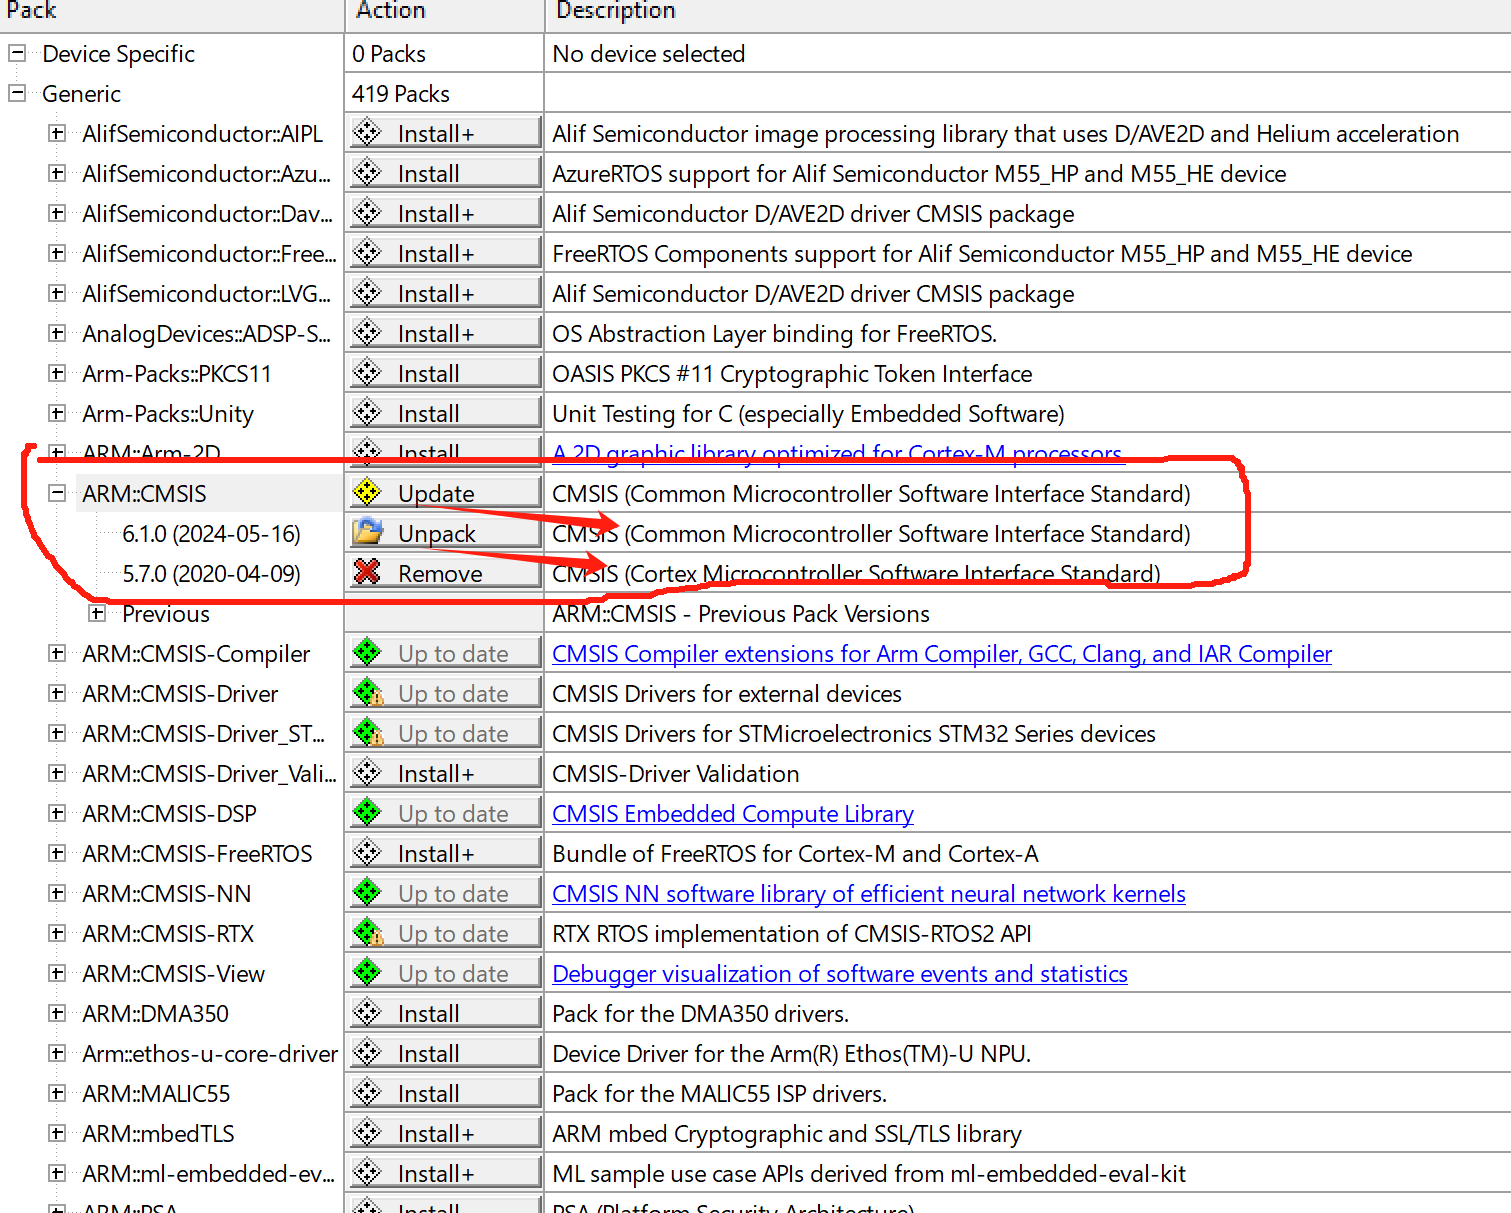The height and width of the screenshot is (1213, 1511).
Task: Click the install icon for AnalogDevices::ADSP-S
Action: point(368,332)
